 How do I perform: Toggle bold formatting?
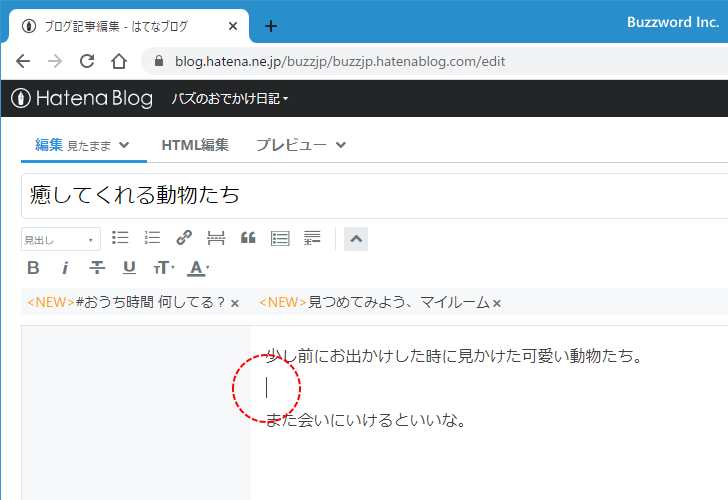33,268
